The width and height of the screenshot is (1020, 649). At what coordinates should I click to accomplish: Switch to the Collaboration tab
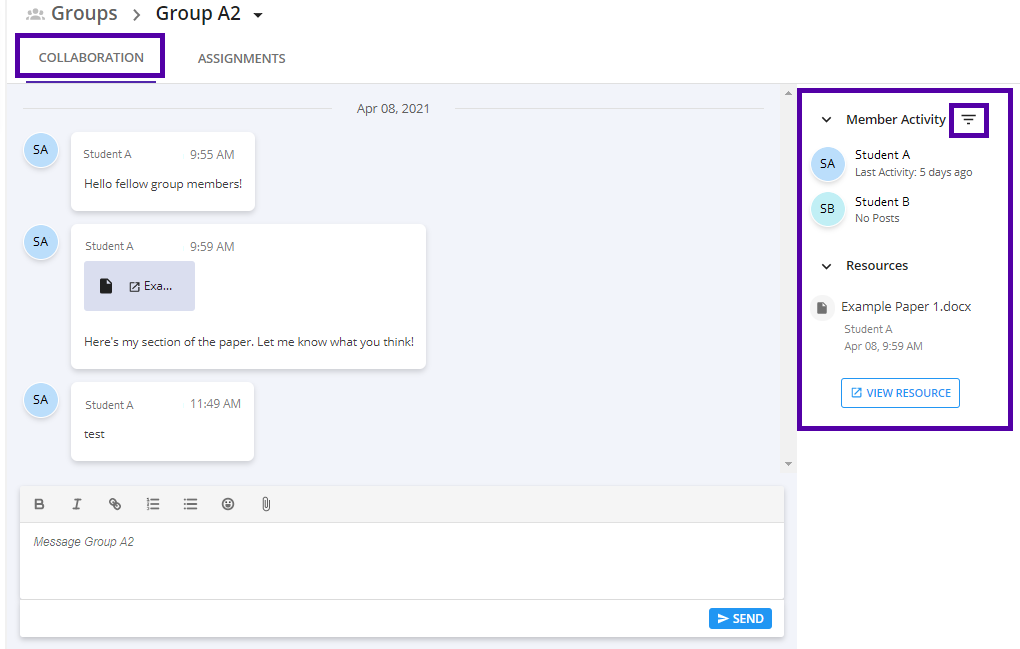pos(91,57)
